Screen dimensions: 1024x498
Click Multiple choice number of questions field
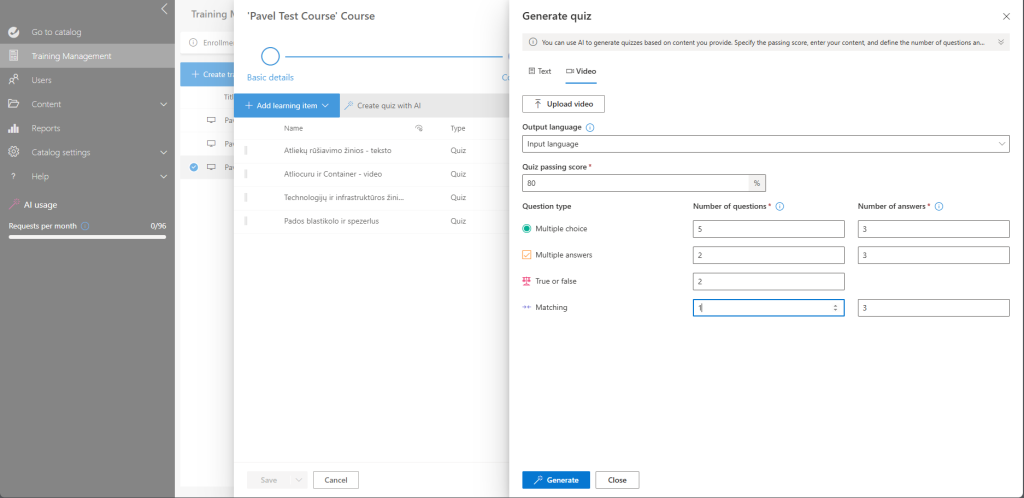coord(769,229)
